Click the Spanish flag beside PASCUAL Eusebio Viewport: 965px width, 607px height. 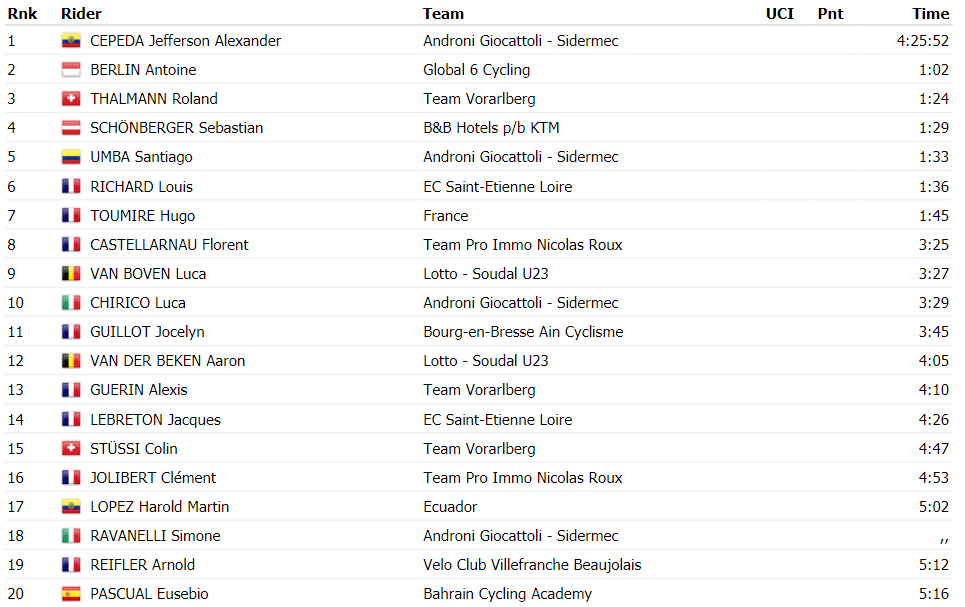71,594
